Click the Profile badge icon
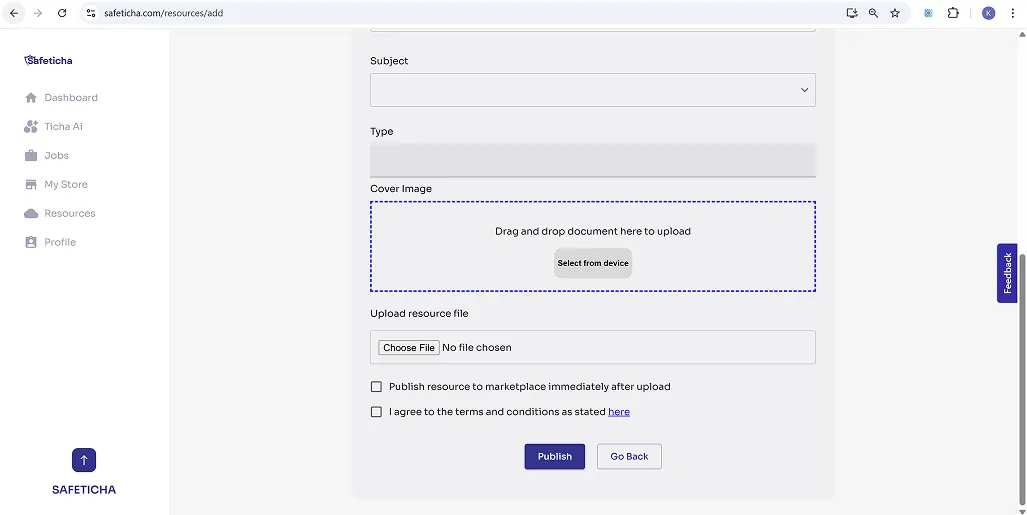The image size is (1027, 515). pyautogui.click(x=31, y=242)
